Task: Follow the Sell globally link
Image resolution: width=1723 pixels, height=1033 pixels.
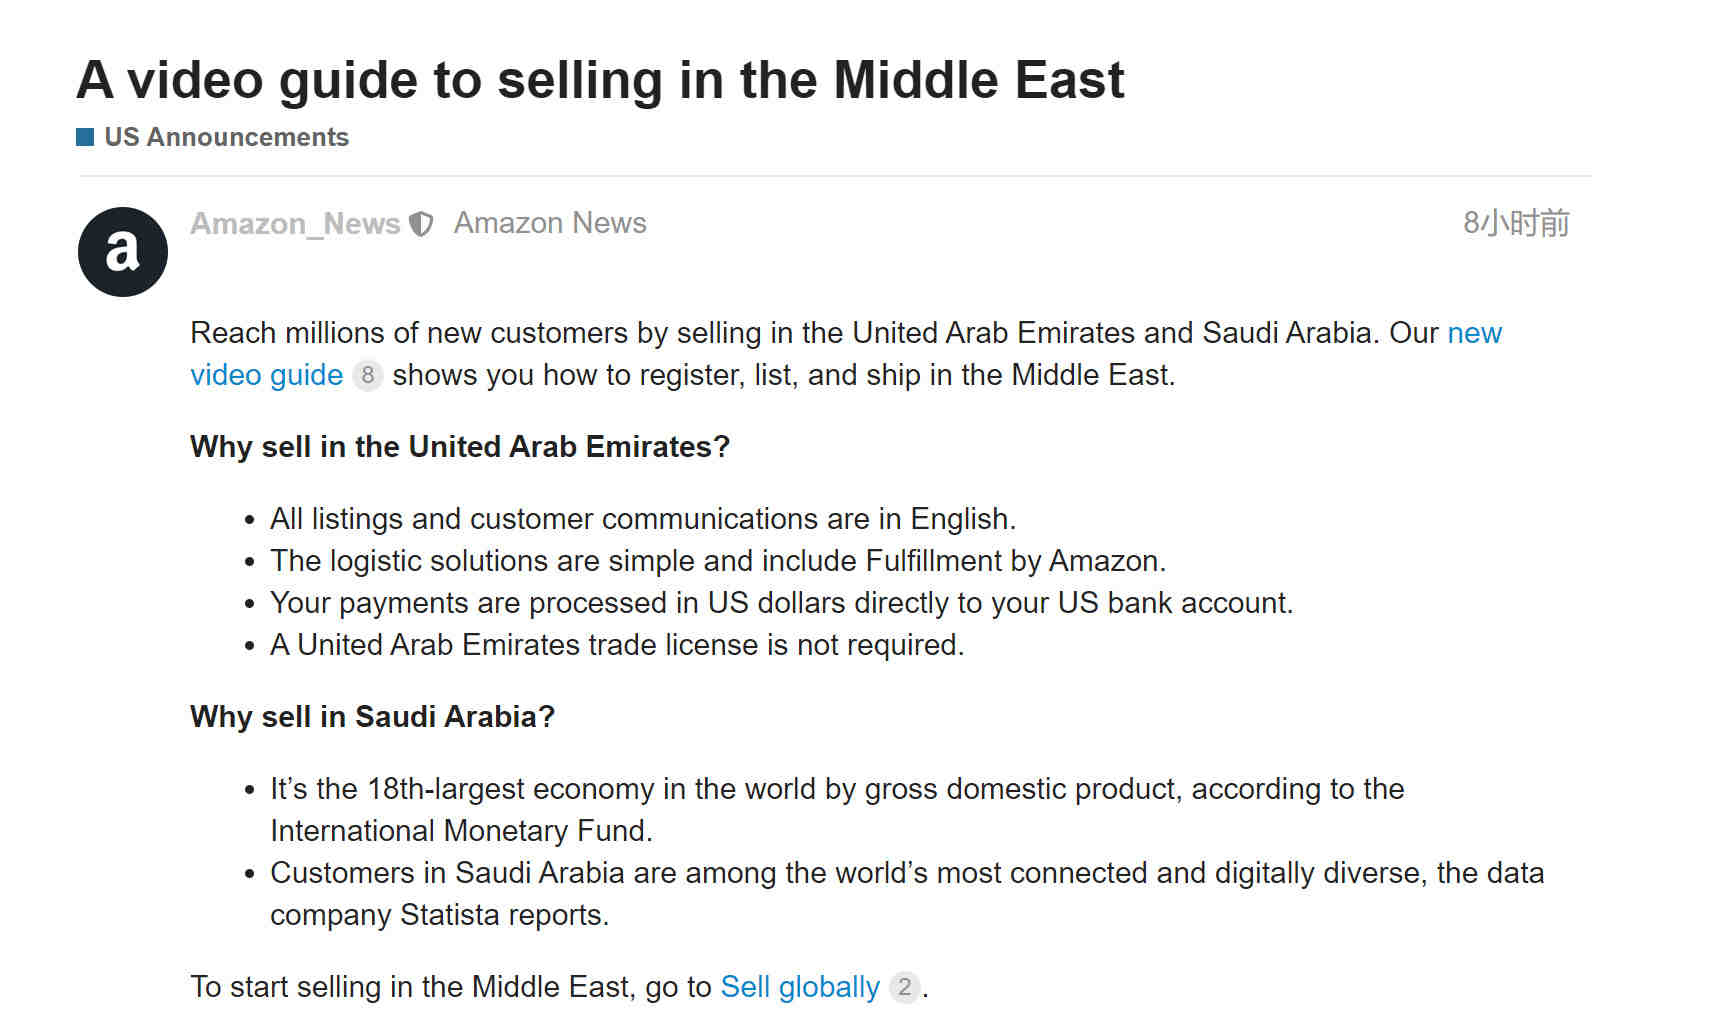Action: [800, 987]
